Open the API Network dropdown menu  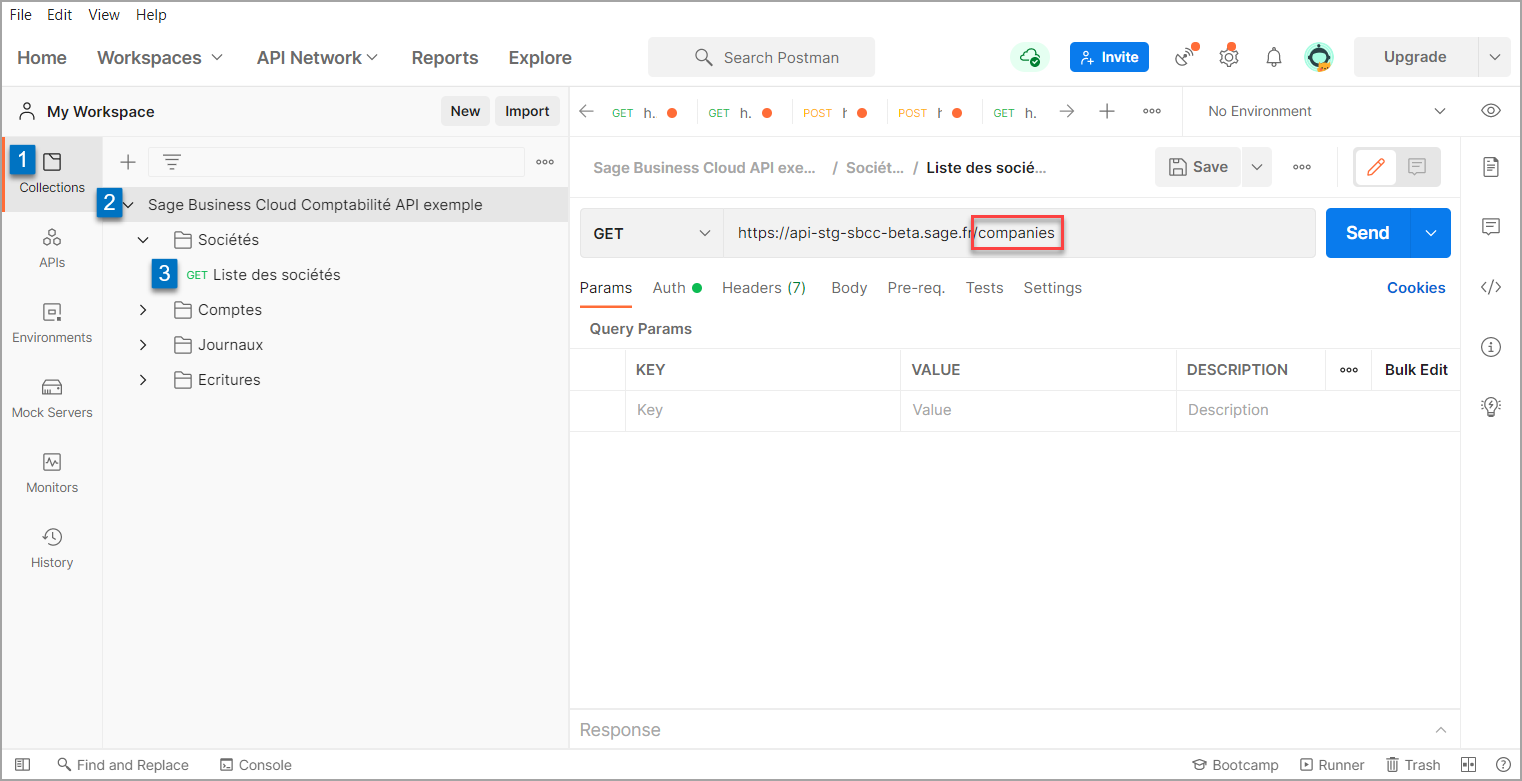pyautogui.click(x=317, y=58)
